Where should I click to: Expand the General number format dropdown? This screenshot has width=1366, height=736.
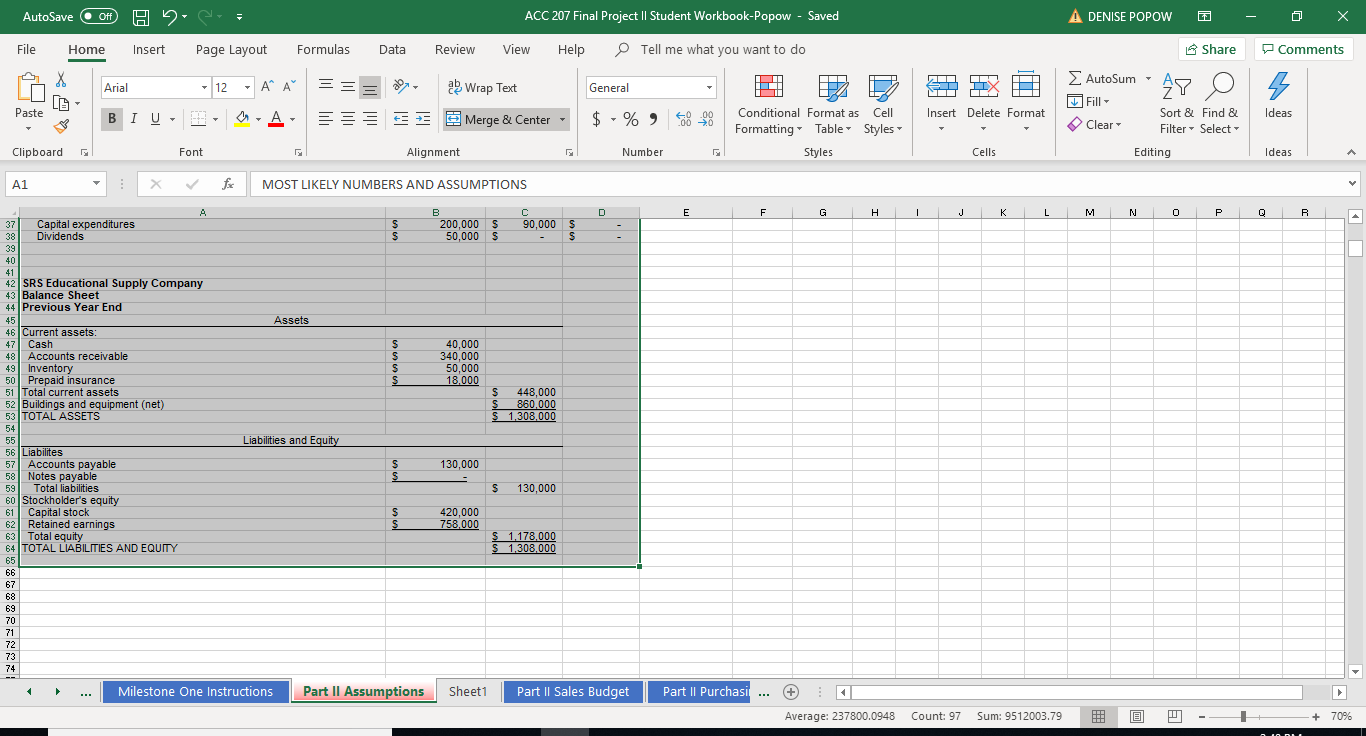[x=710, y=88]
